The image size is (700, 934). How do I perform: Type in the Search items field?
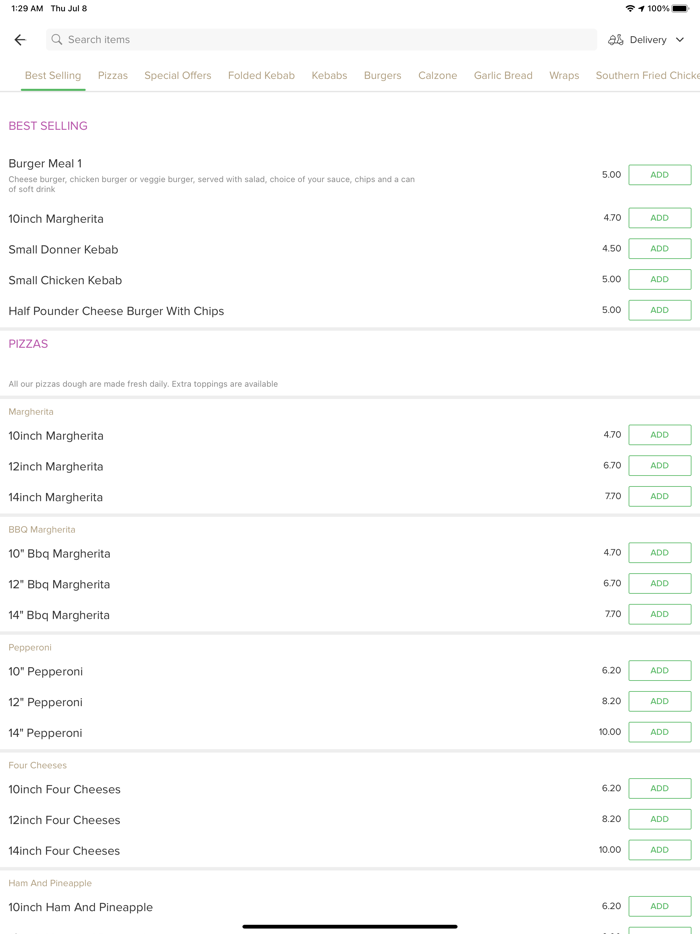point(320,40)
